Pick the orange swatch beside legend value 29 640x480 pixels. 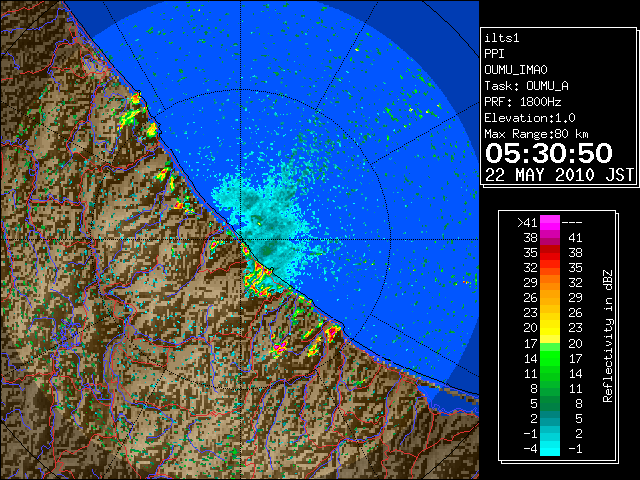pos(550,282)
